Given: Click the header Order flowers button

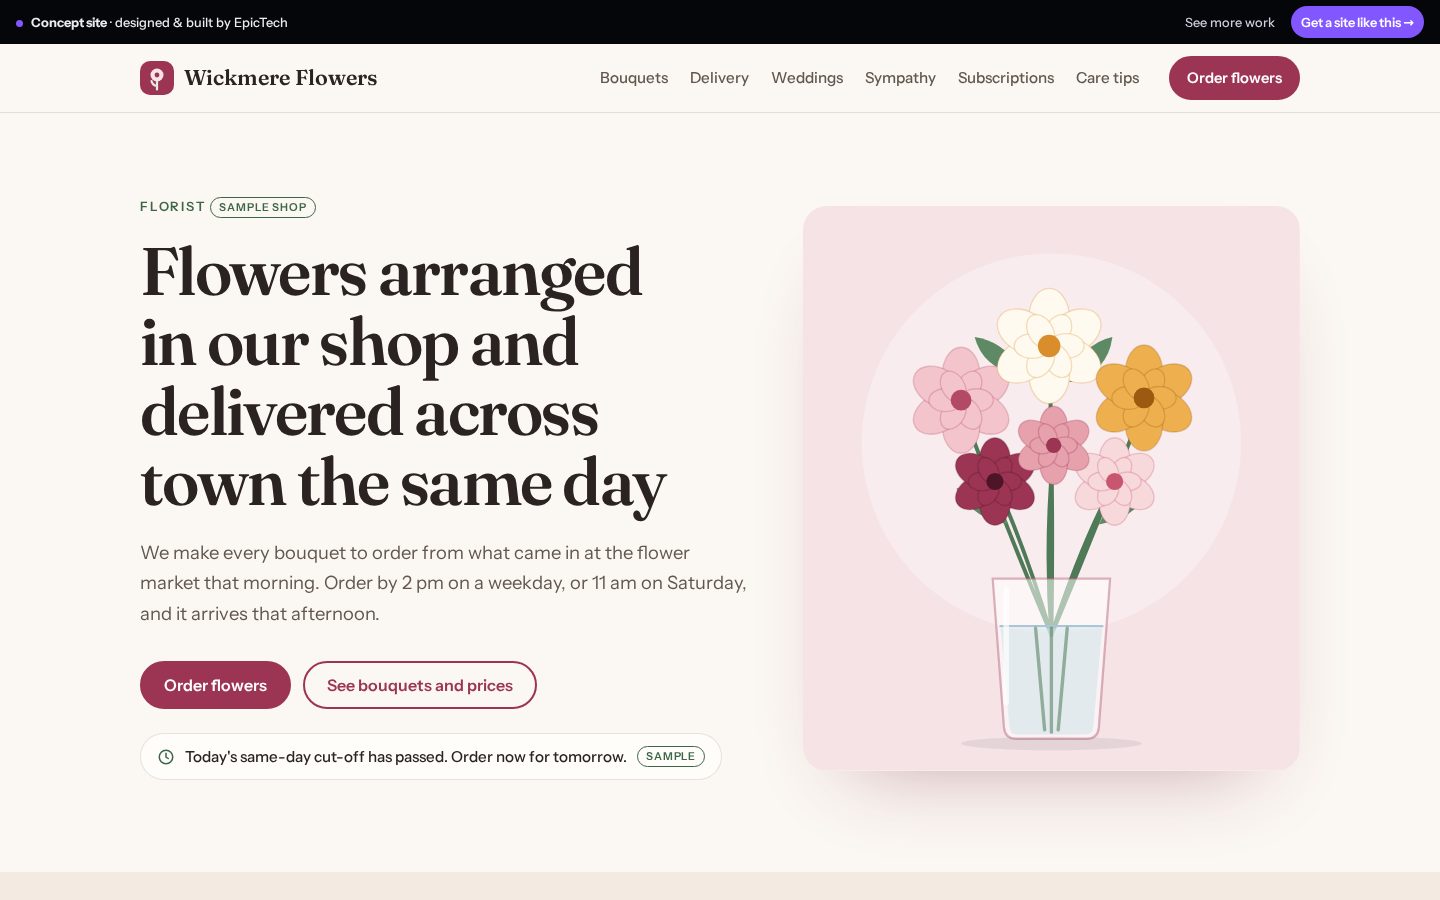Looking at the screenshot, I should (x=1234, y=78).
